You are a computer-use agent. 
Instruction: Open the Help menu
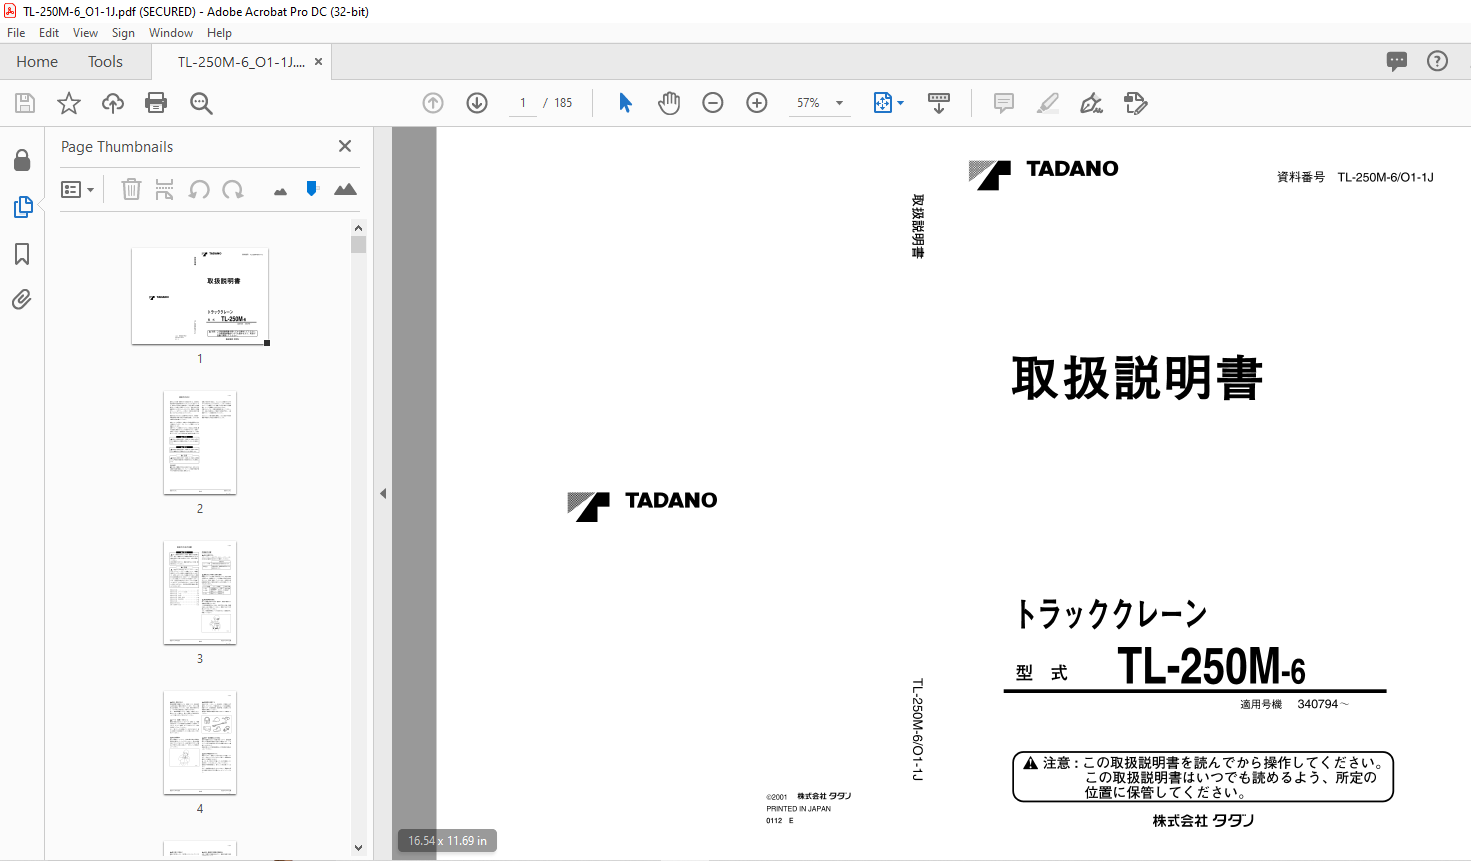pos(219,32)
